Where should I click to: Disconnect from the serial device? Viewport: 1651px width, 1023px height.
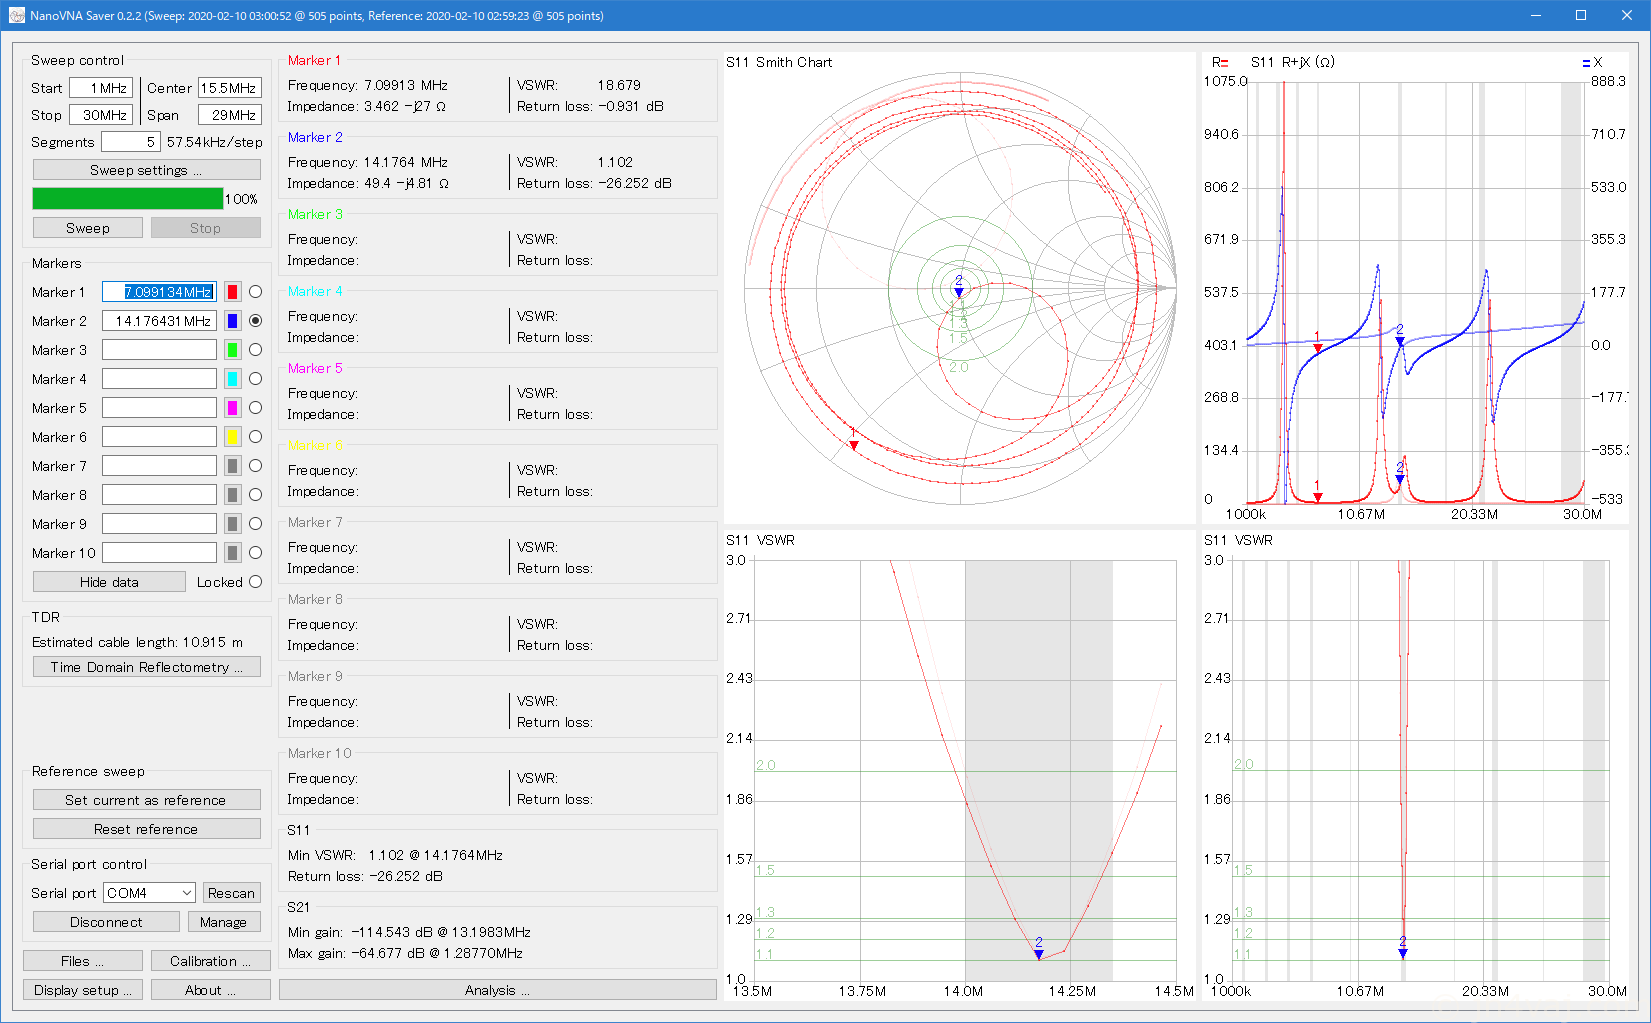pos(106,922)
